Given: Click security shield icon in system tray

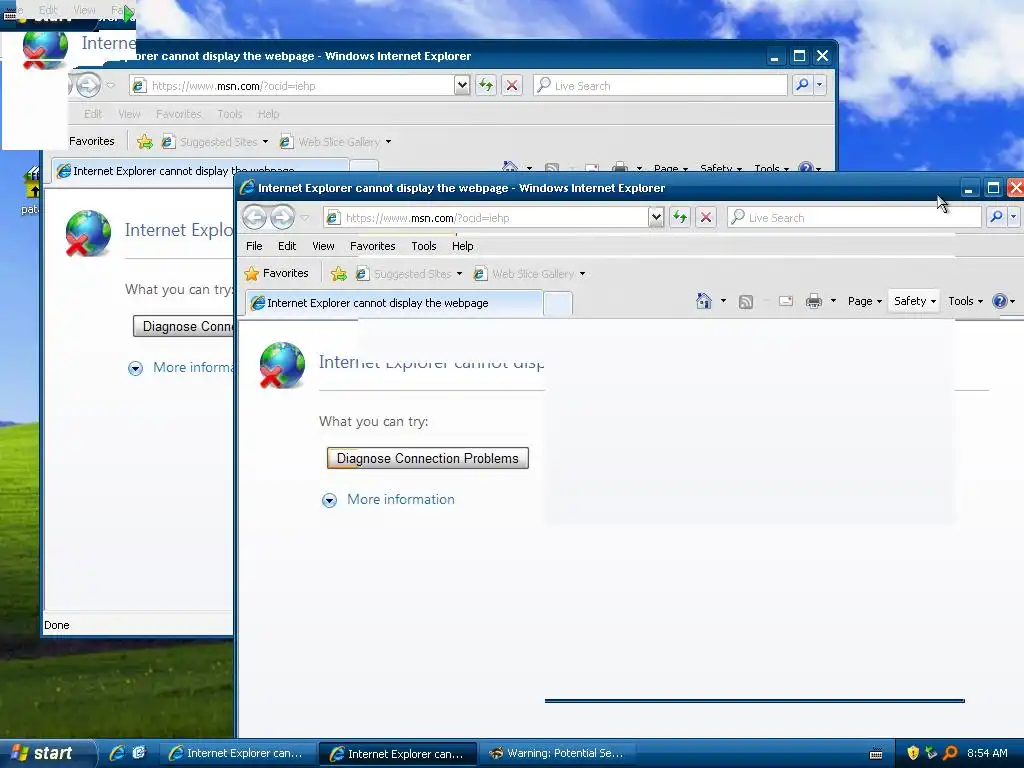Looking at the screenshot, I should coord(913,753).
